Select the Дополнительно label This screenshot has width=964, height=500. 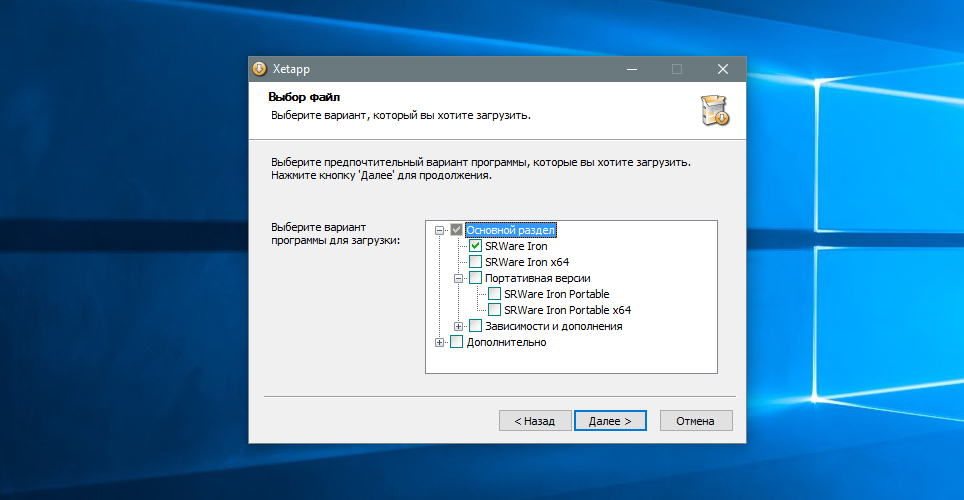click(506, 342)
